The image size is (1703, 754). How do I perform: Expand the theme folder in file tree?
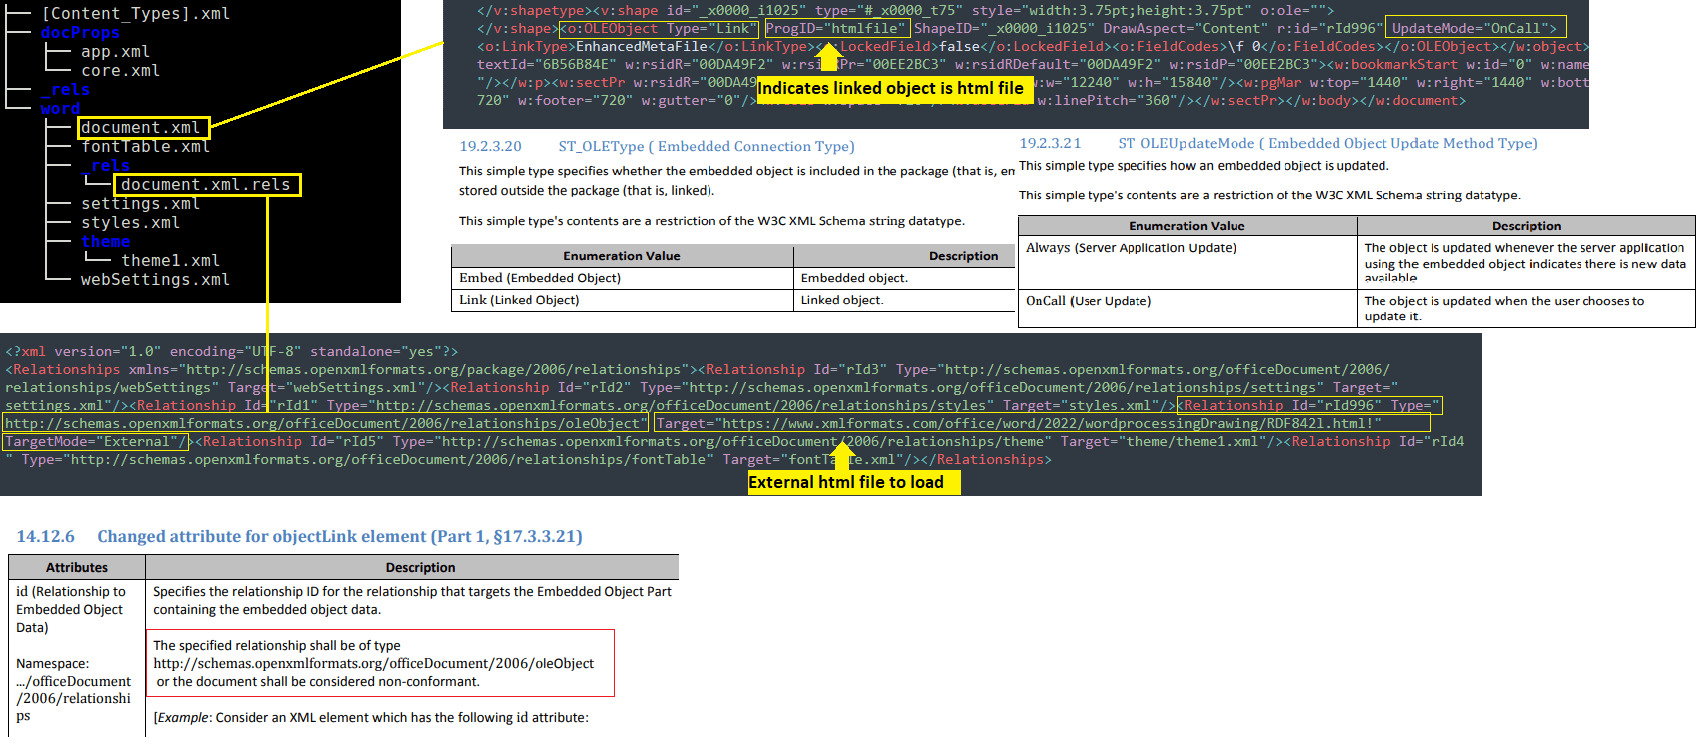106,242
